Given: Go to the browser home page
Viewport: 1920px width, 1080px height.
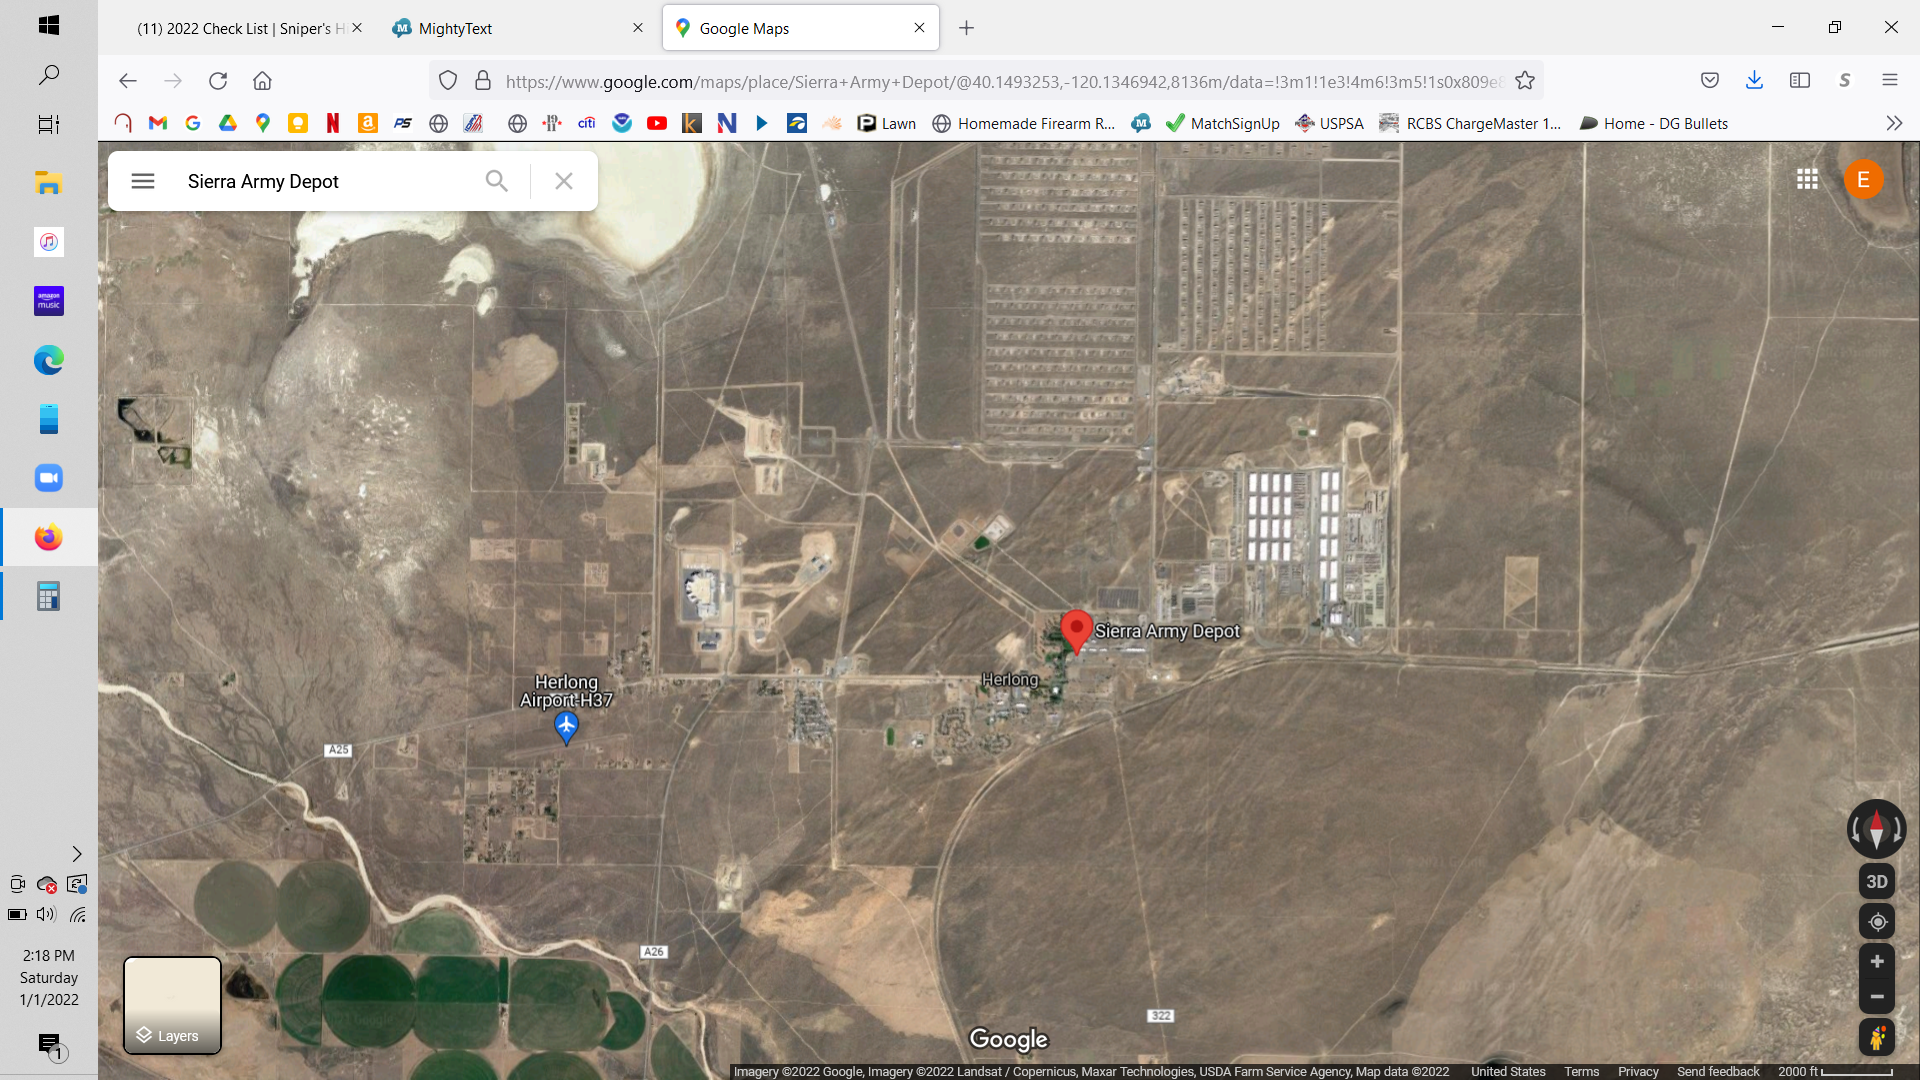Looking at the screenshot, I should (262, 81).
